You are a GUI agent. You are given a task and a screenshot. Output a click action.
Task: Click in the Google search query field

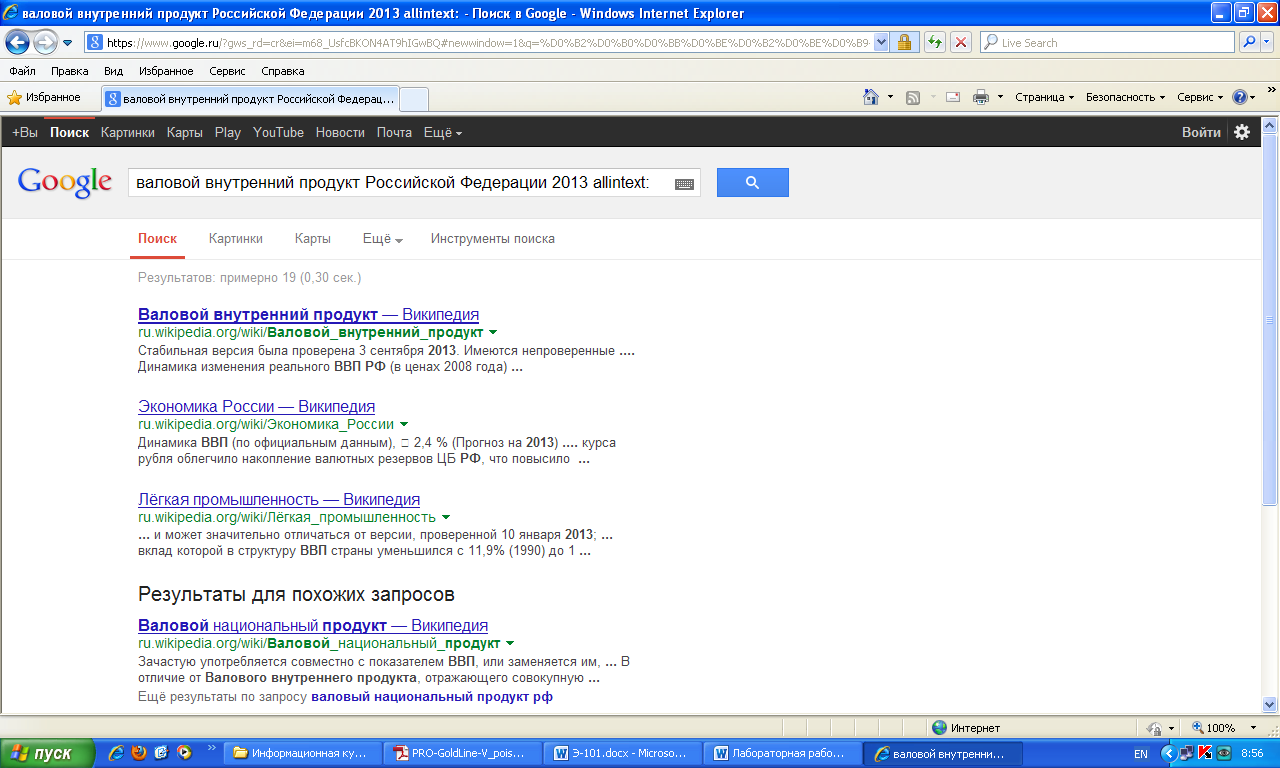pyautogui.click(x=400, y=183)
